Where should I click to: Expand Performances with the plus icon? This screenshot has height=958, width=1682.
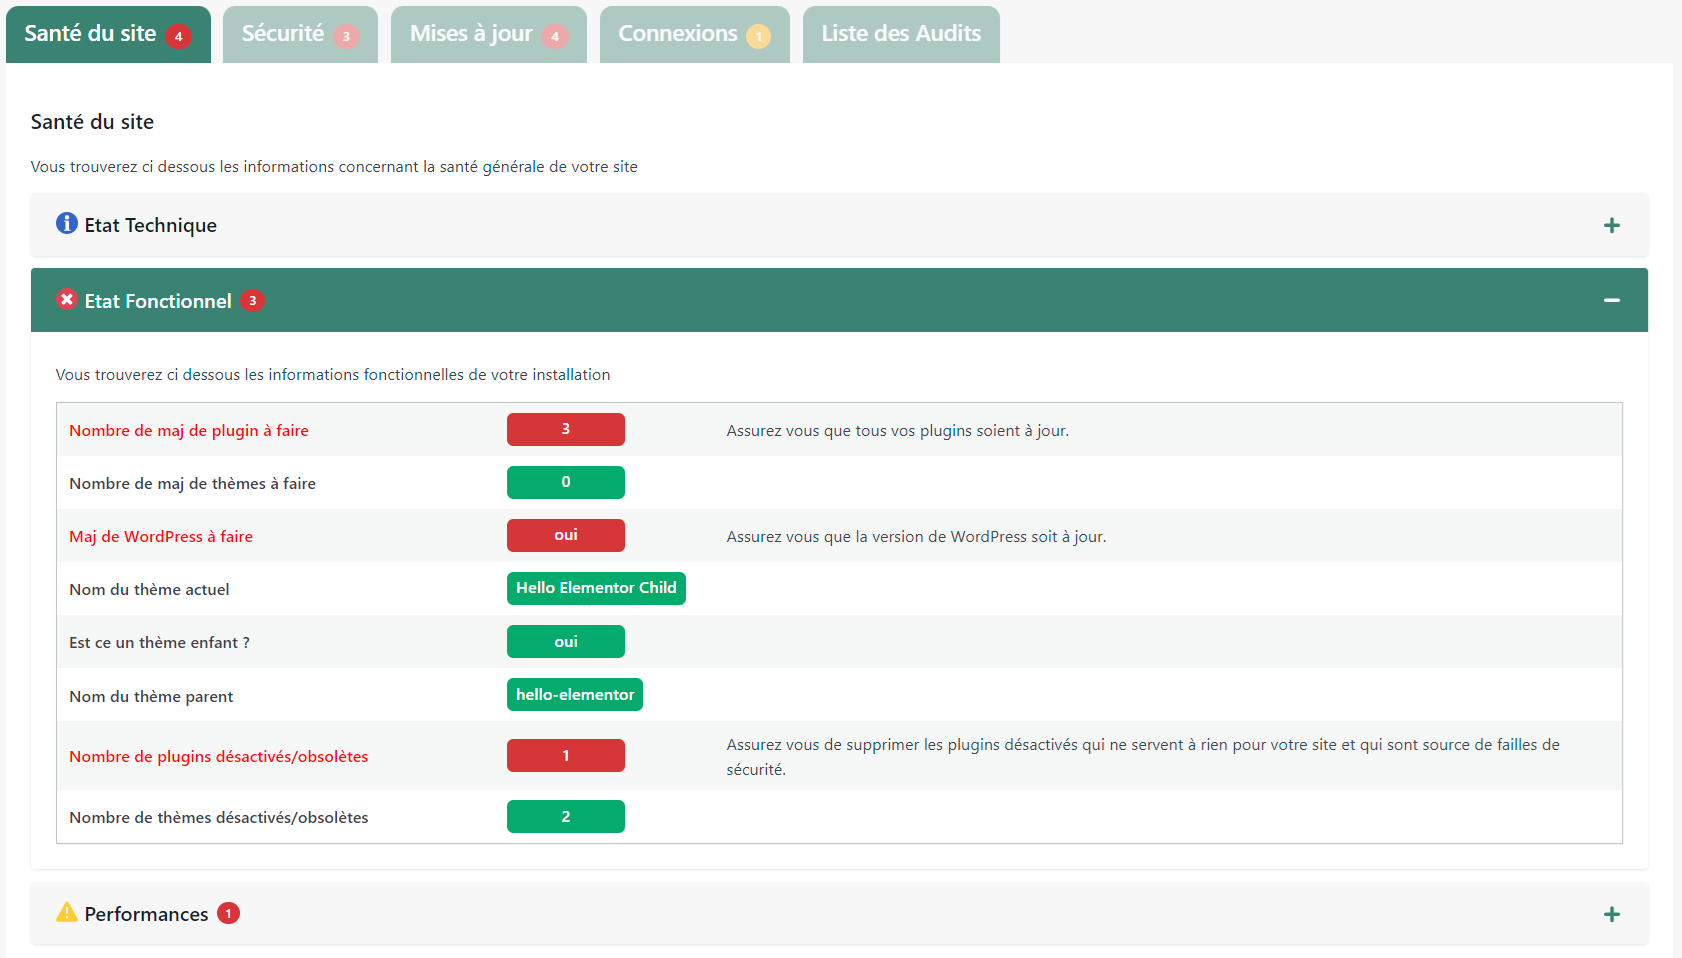click(x=1611, y=914)
